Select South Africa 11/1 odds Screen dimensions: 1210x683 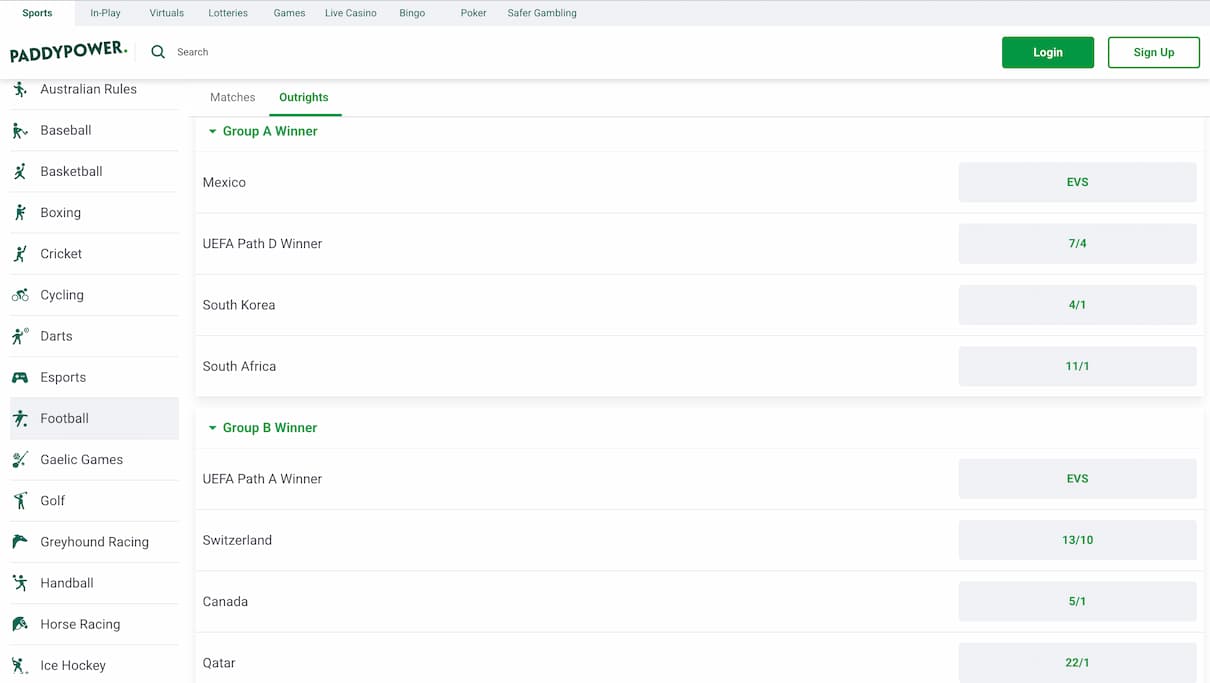pos(1077,366)
